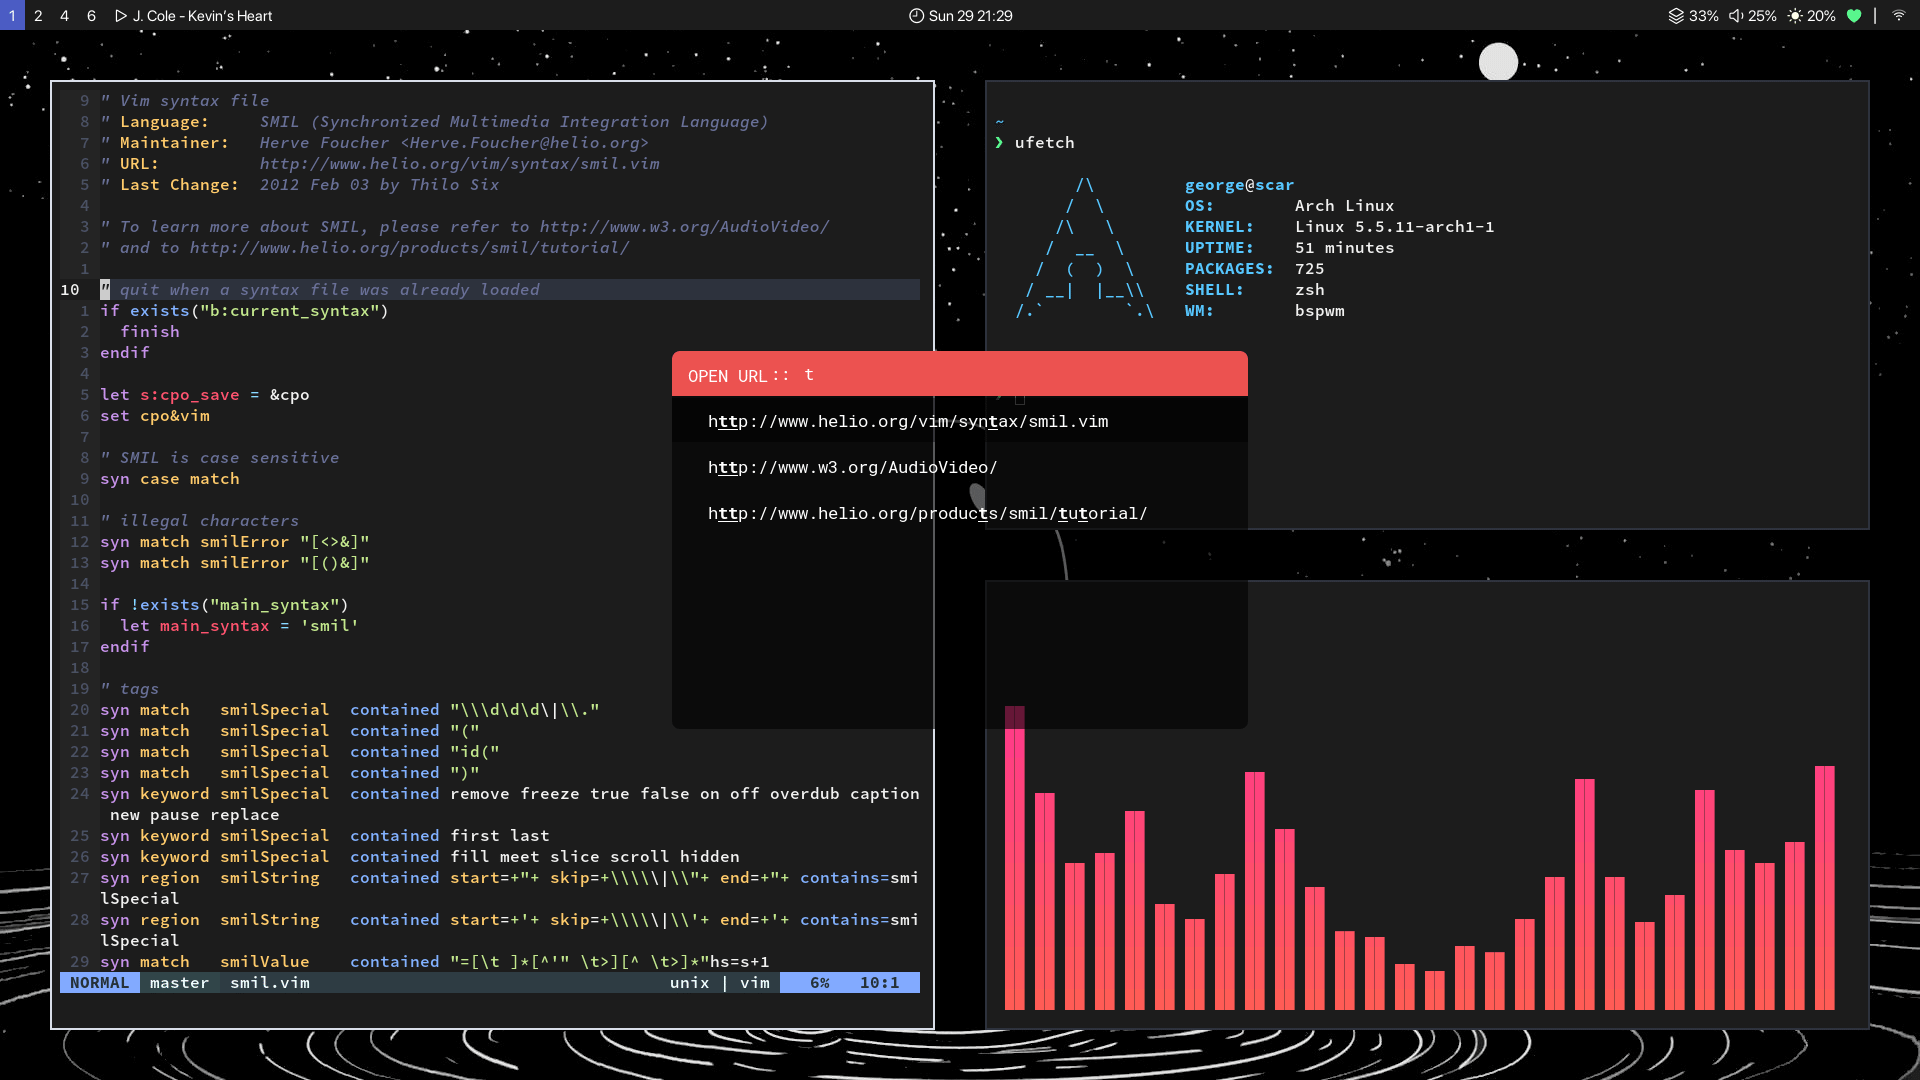Click 'syn match smilError "[<>&]"' line
The height and width of the screenshot is (1080, 1920).
[235, 542]
